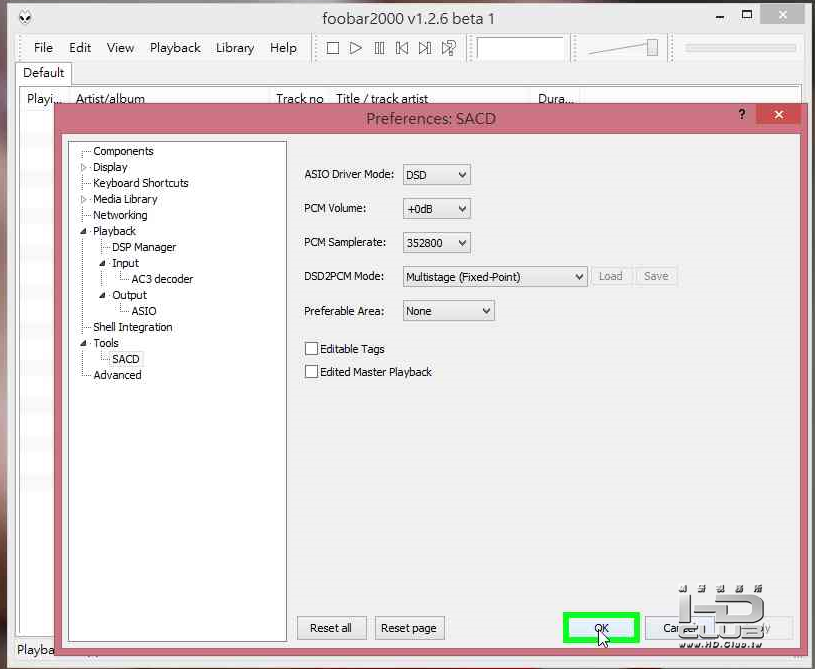The height and width of the screenshot is (669, 815).
Task: Enable the Editable Tags checkbox
Action: [x=311, y=348]
